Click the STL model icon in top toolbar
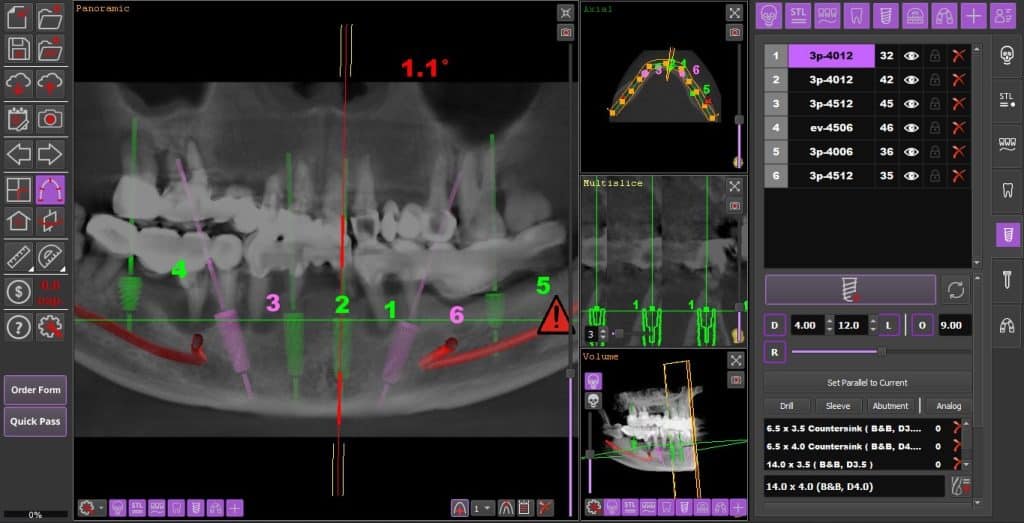 coord(797,16)
